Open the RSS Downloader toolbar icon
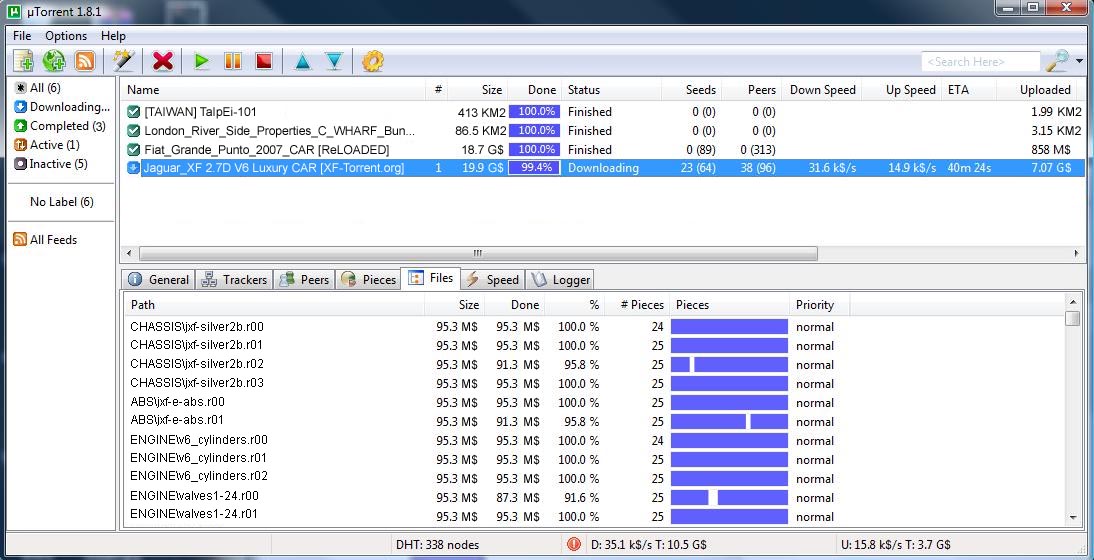Viewport: 1094px width, 560px height. point(85,61)
